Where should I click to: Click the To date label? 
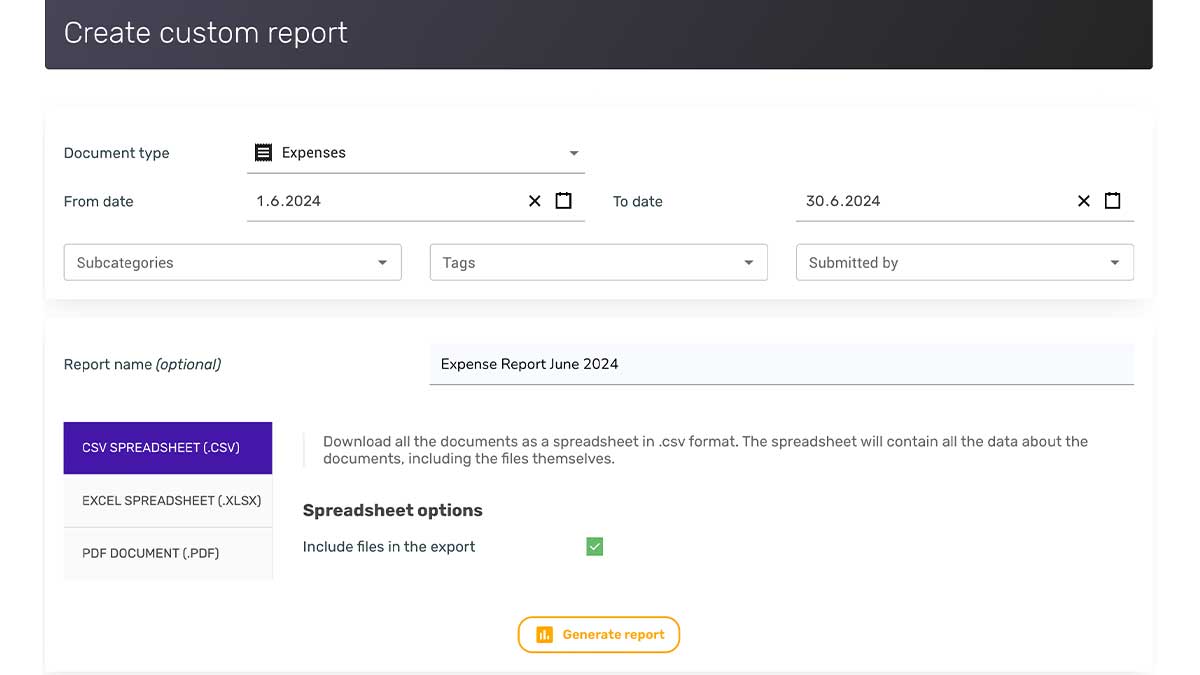point(638,201)
